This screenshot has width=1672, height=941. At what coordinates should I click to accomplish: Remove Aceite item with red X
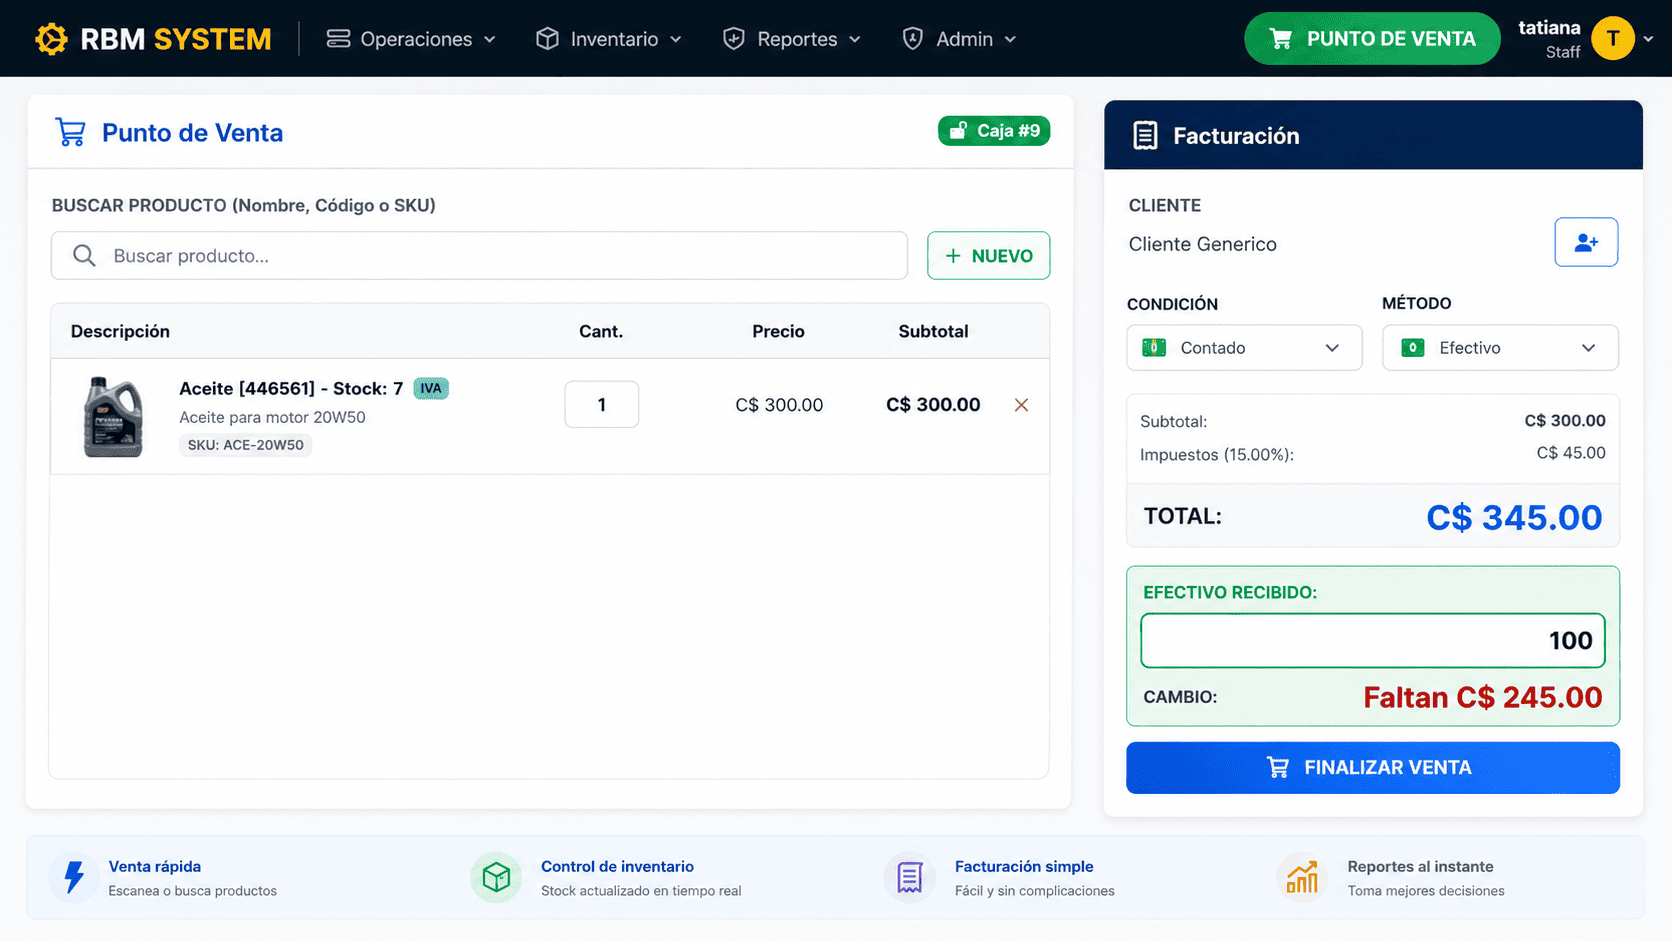tap(1021, 405)
